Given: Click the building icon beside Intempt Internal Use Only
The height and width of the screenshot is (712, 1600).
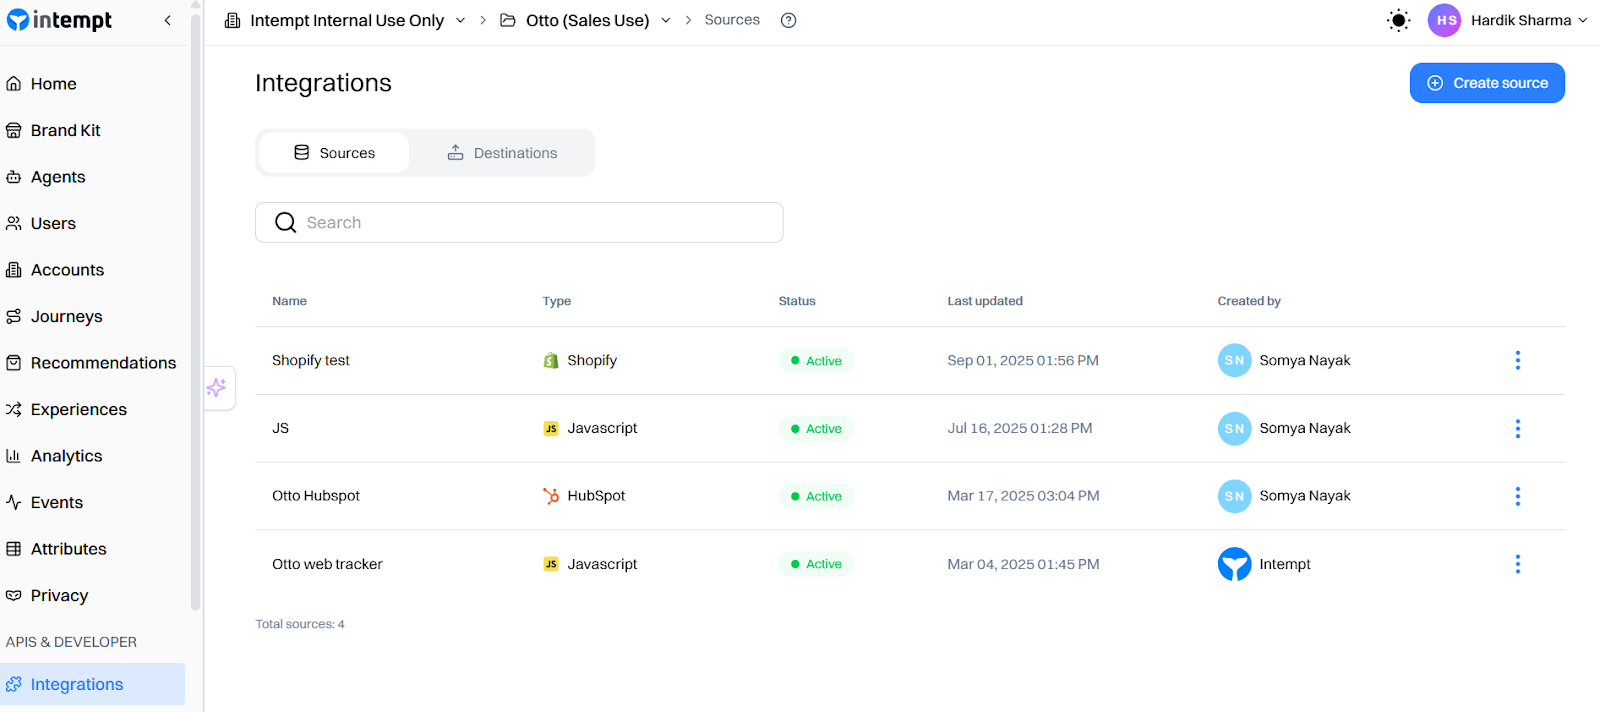Looking at the screenshot, I should [x=232, y=20].
